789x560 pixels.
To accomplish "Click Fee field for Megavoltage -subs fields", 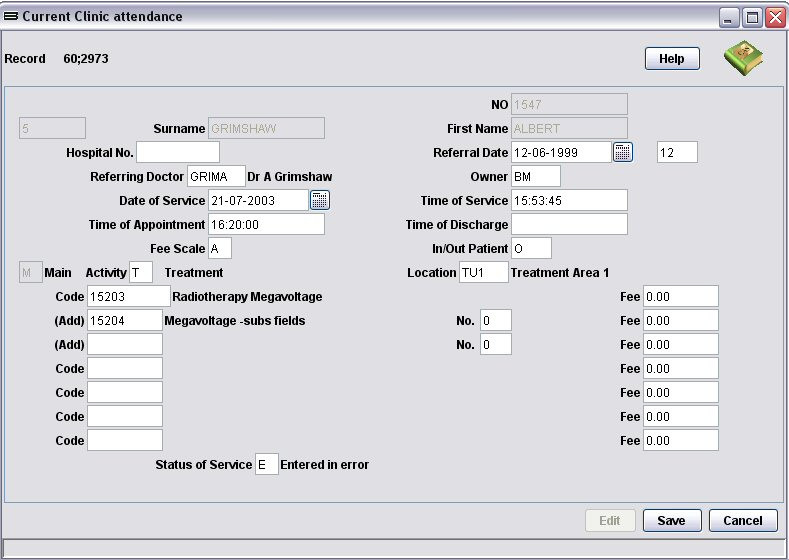I will 681,320.
